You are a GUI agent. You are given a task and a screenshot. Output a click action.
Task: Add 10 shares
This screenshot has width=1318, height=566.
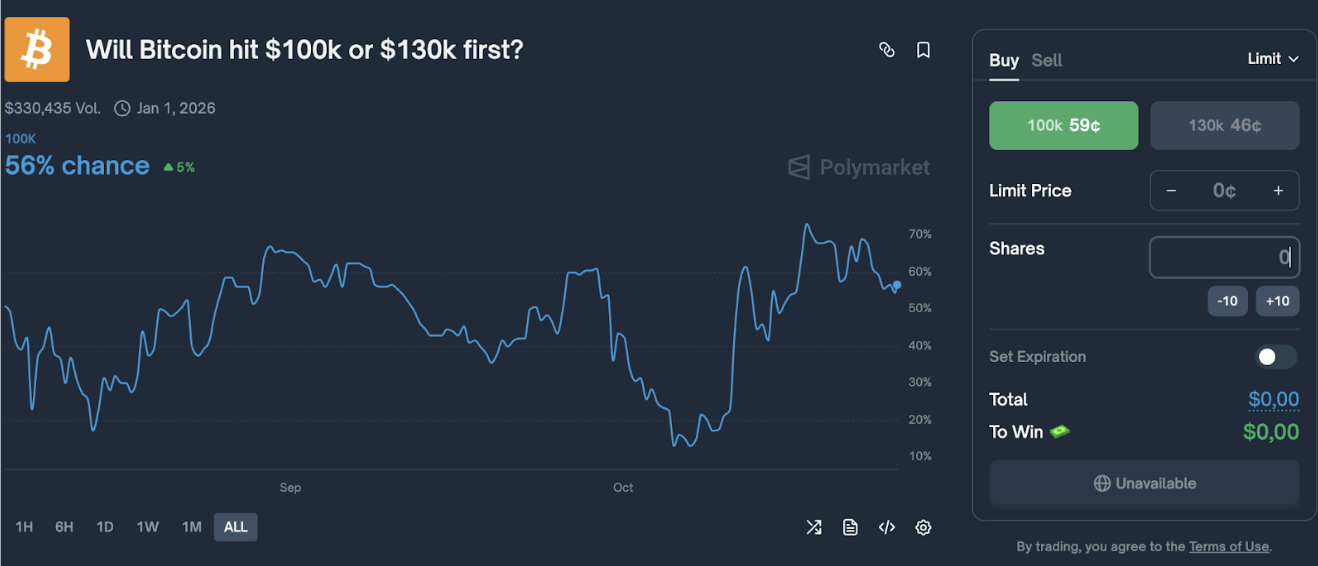pyautogui.click(x=1277, y=301)
